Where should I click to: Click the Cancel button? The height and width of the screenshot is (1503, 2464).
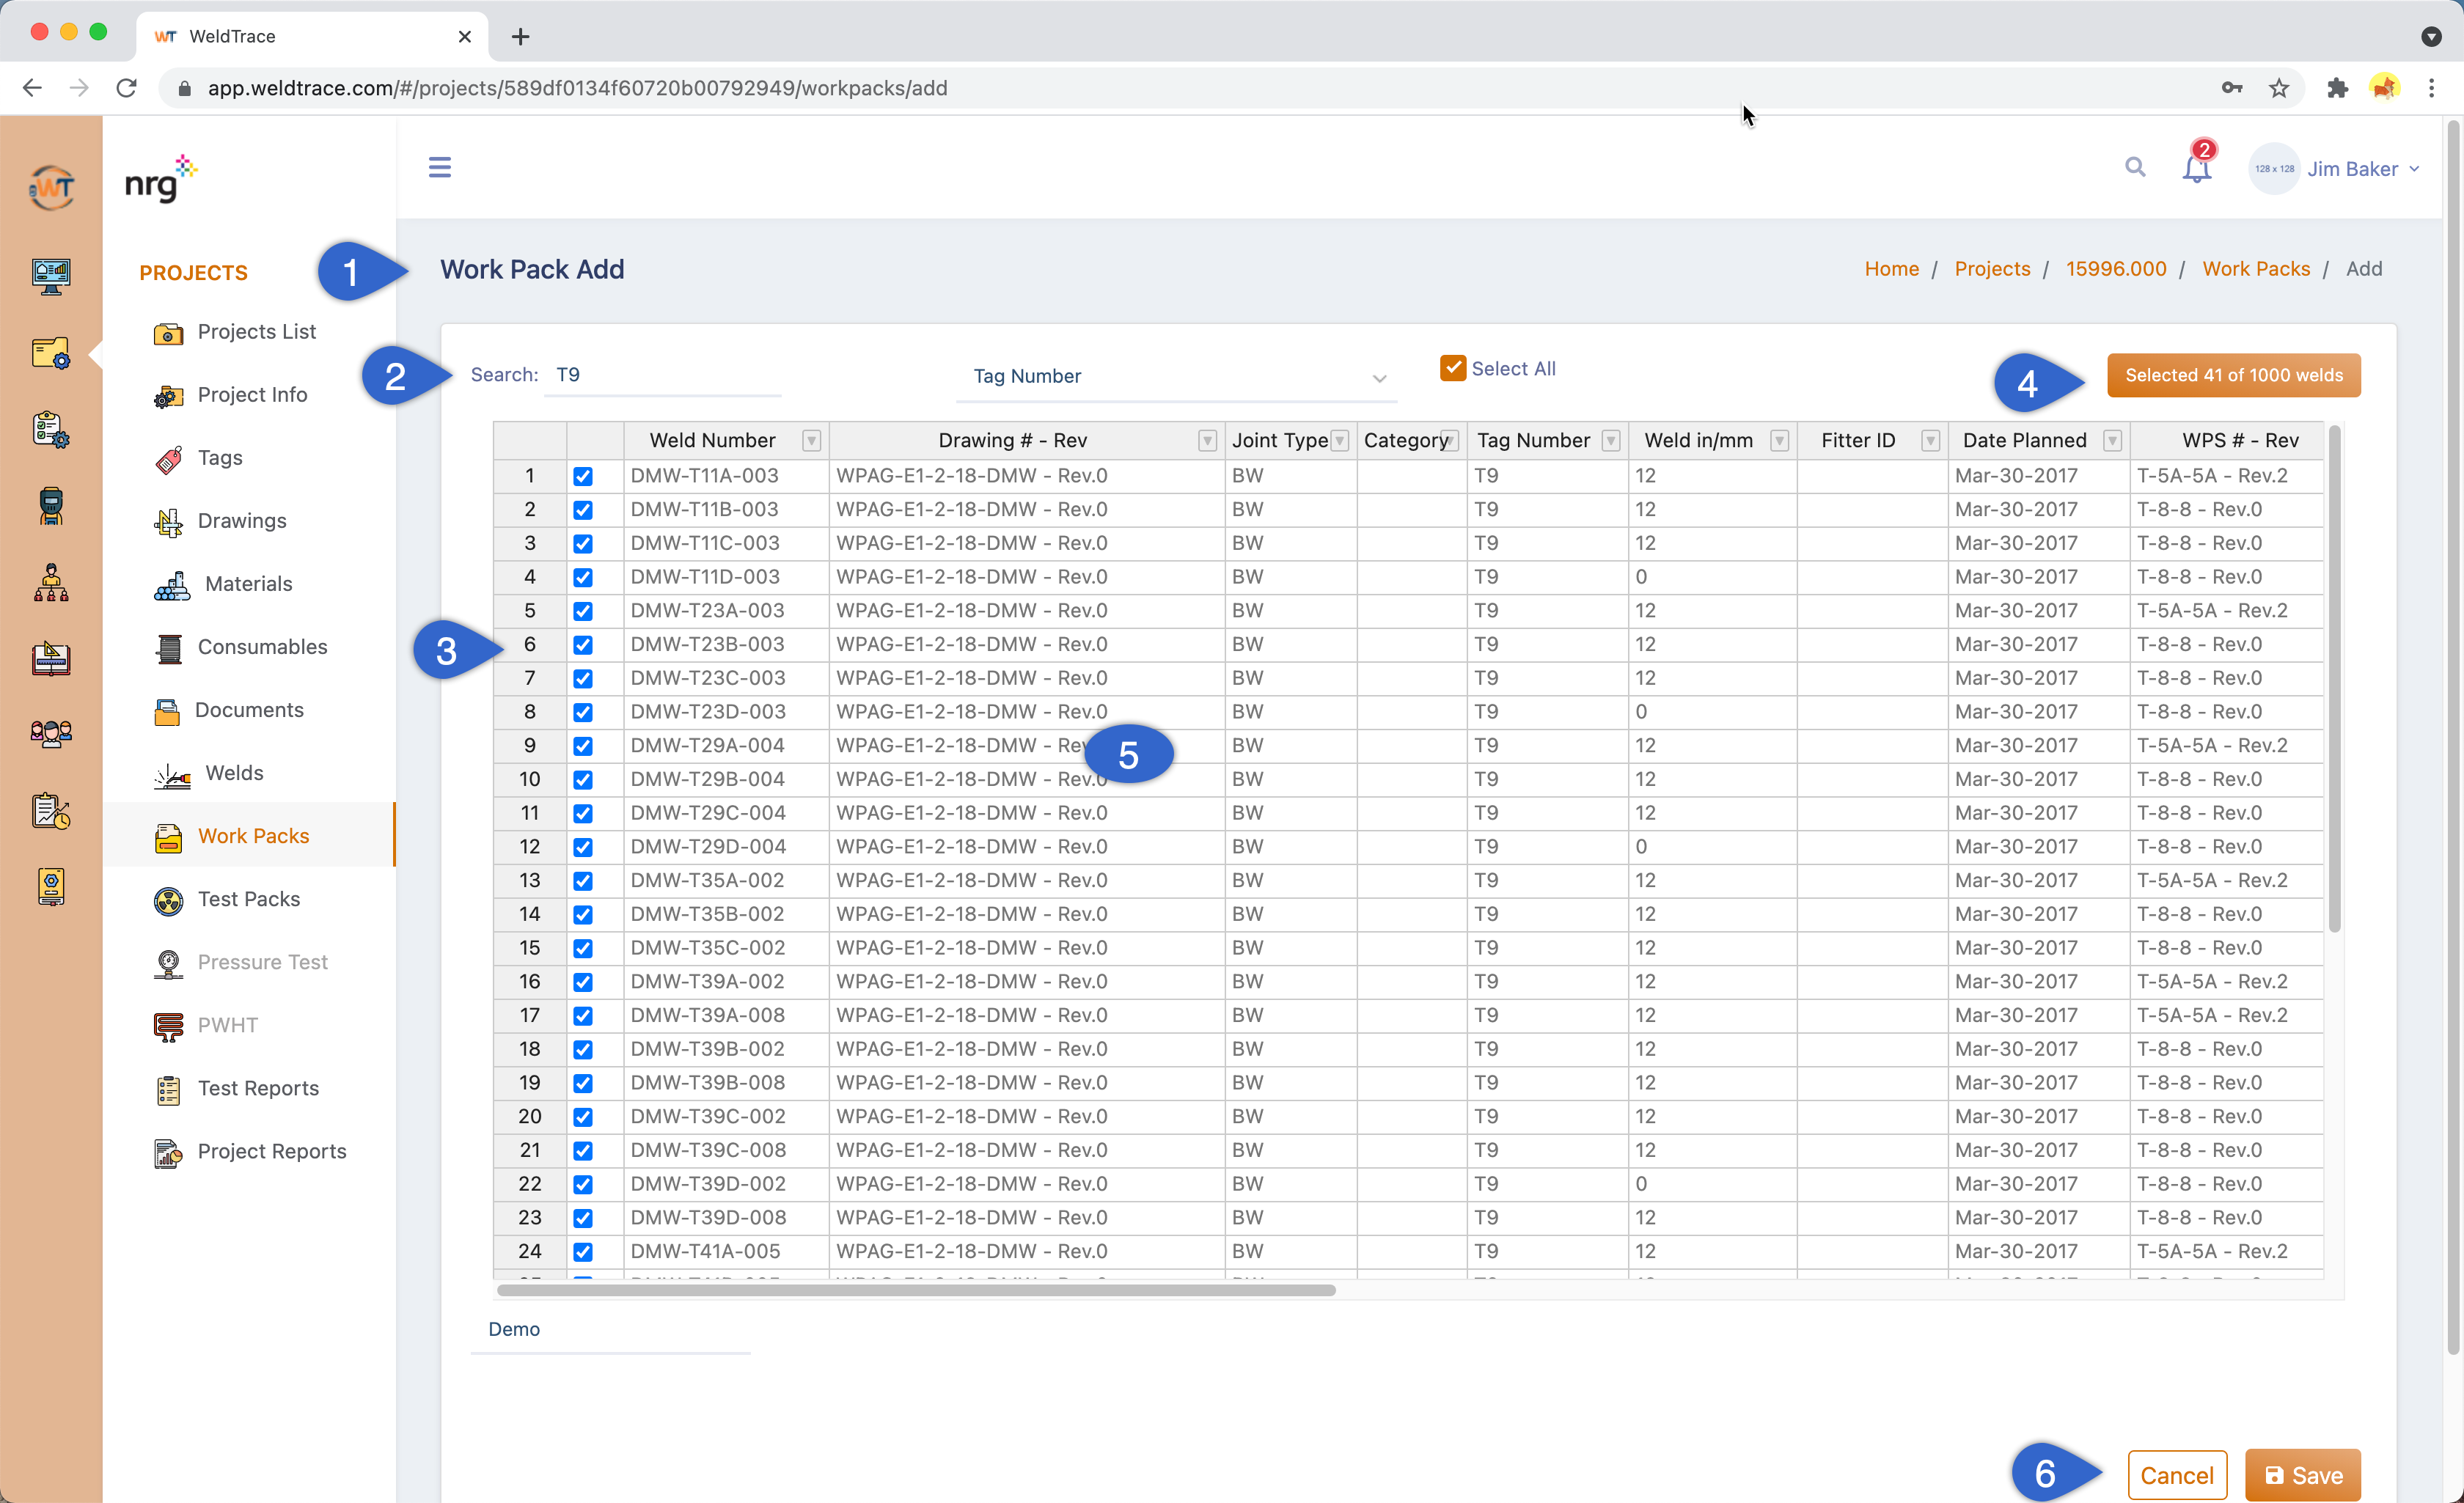click(2176, 1475)
